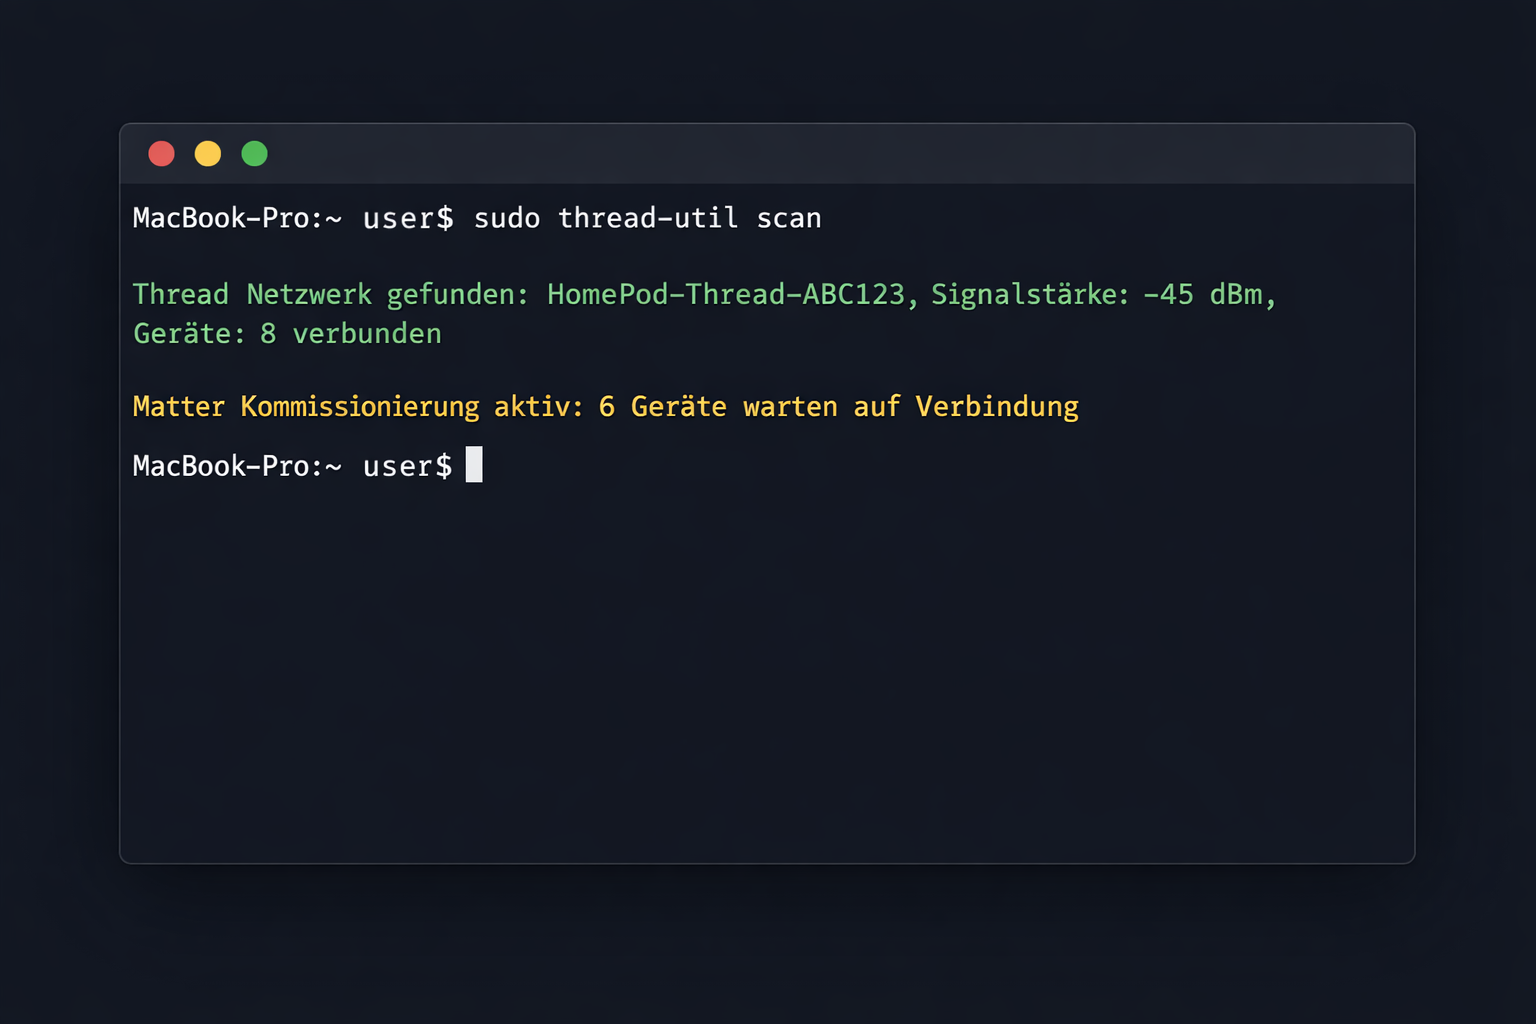This screenshot has width=1536, height=1024.
Task: Click the first 'MacBook-Pro:~ user$' prompt line
Action: tap(293, 218)
